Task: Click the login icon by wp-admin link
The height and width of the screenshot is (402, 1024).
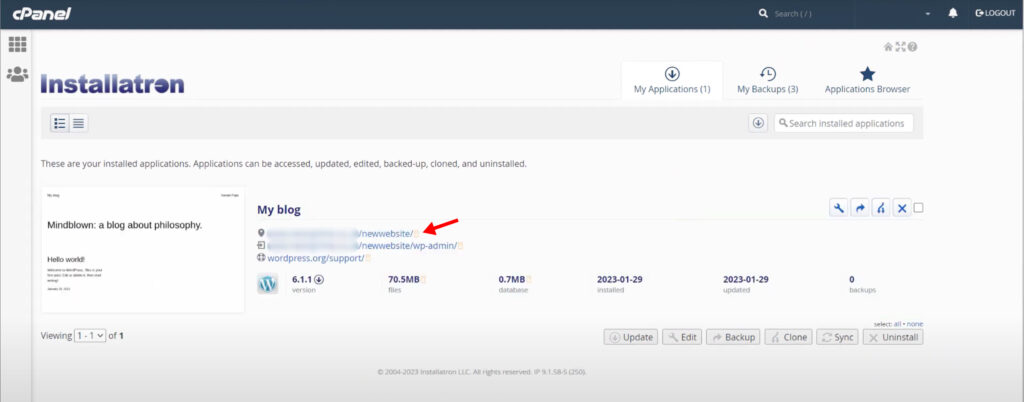Action: click(261, 245)
